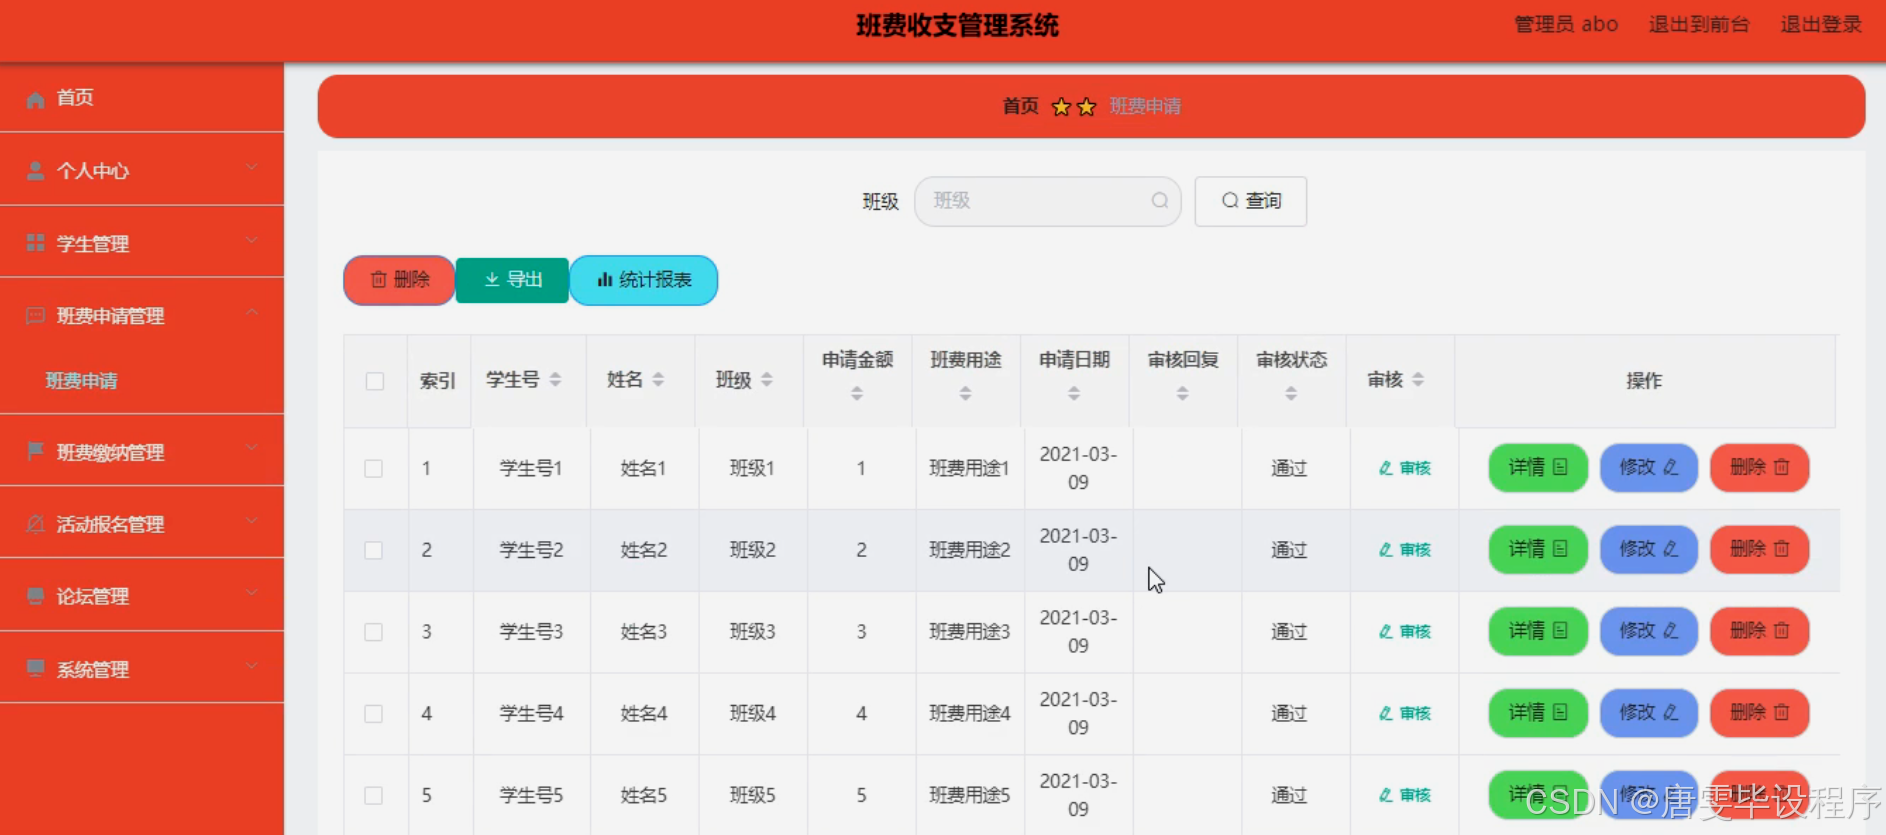
Task: Click the grid icon next to 学生管理
Action: pos(35,243)
